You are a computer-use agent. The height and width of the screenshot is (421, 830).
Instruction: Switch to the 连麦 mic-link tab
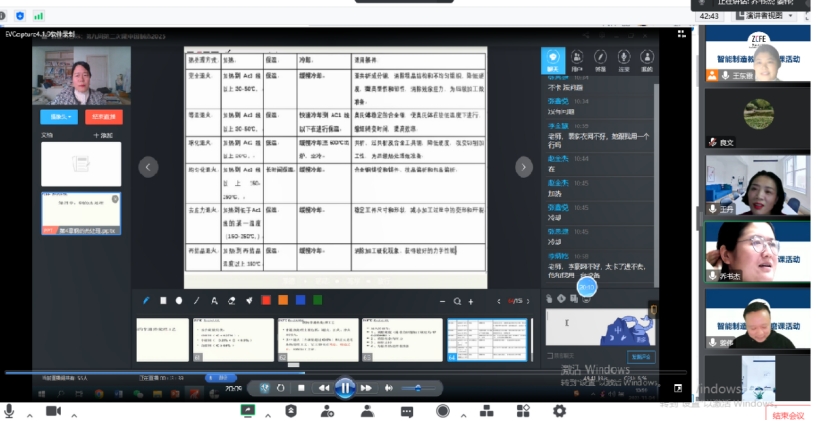(x=624, y=61)
